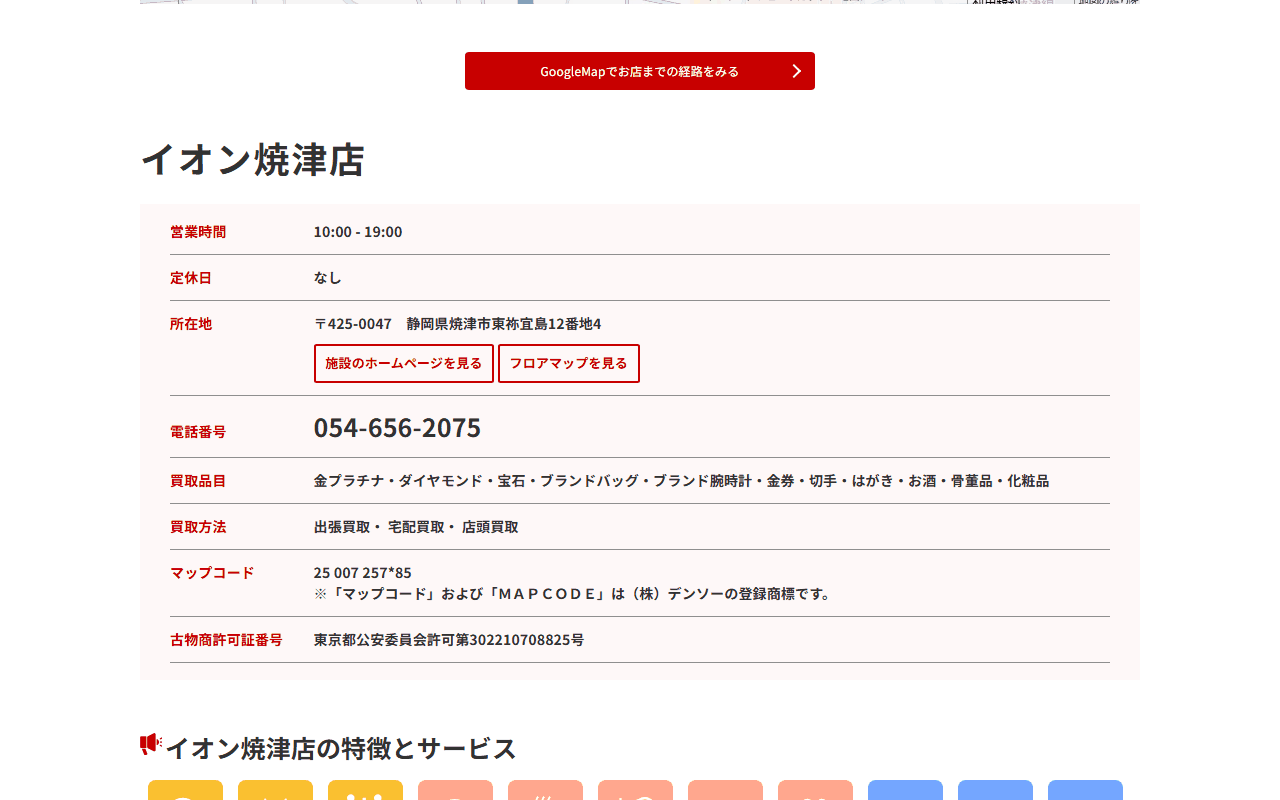Click the なし holiday value
This screenshot has height=800, width=1280.
[328, 278]
